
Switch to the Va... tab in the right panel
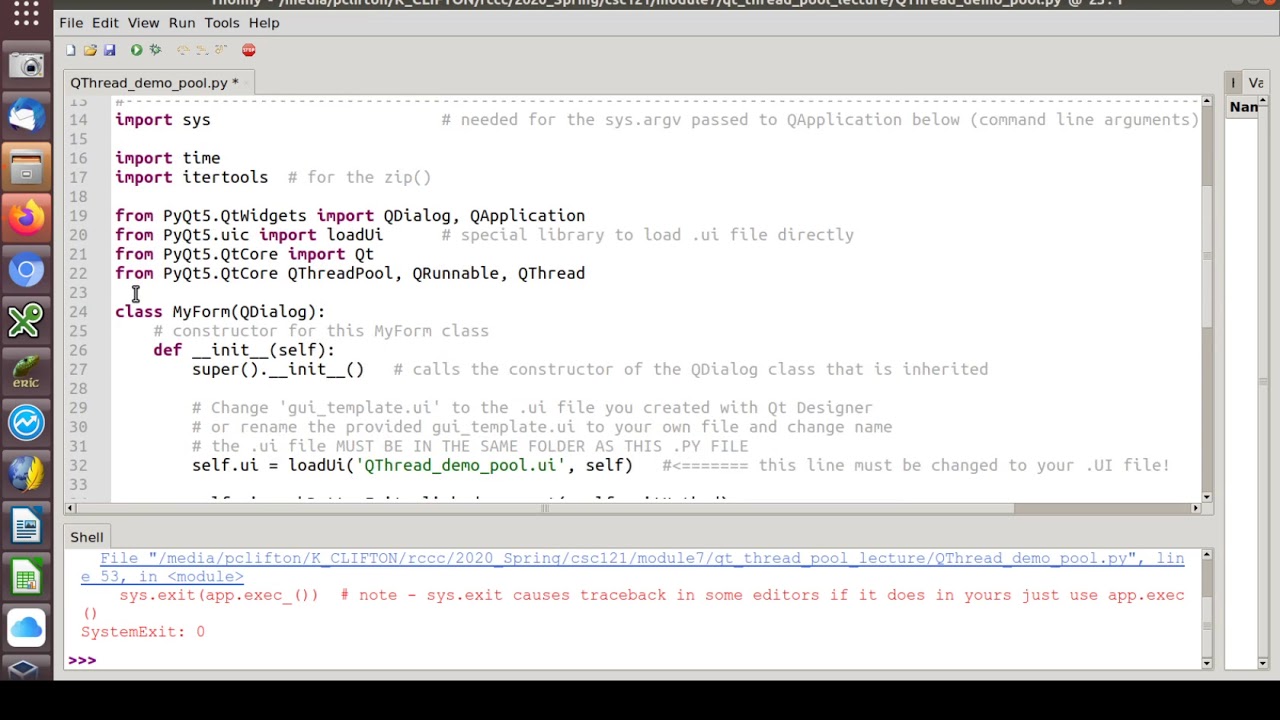tap(1256, 83)
